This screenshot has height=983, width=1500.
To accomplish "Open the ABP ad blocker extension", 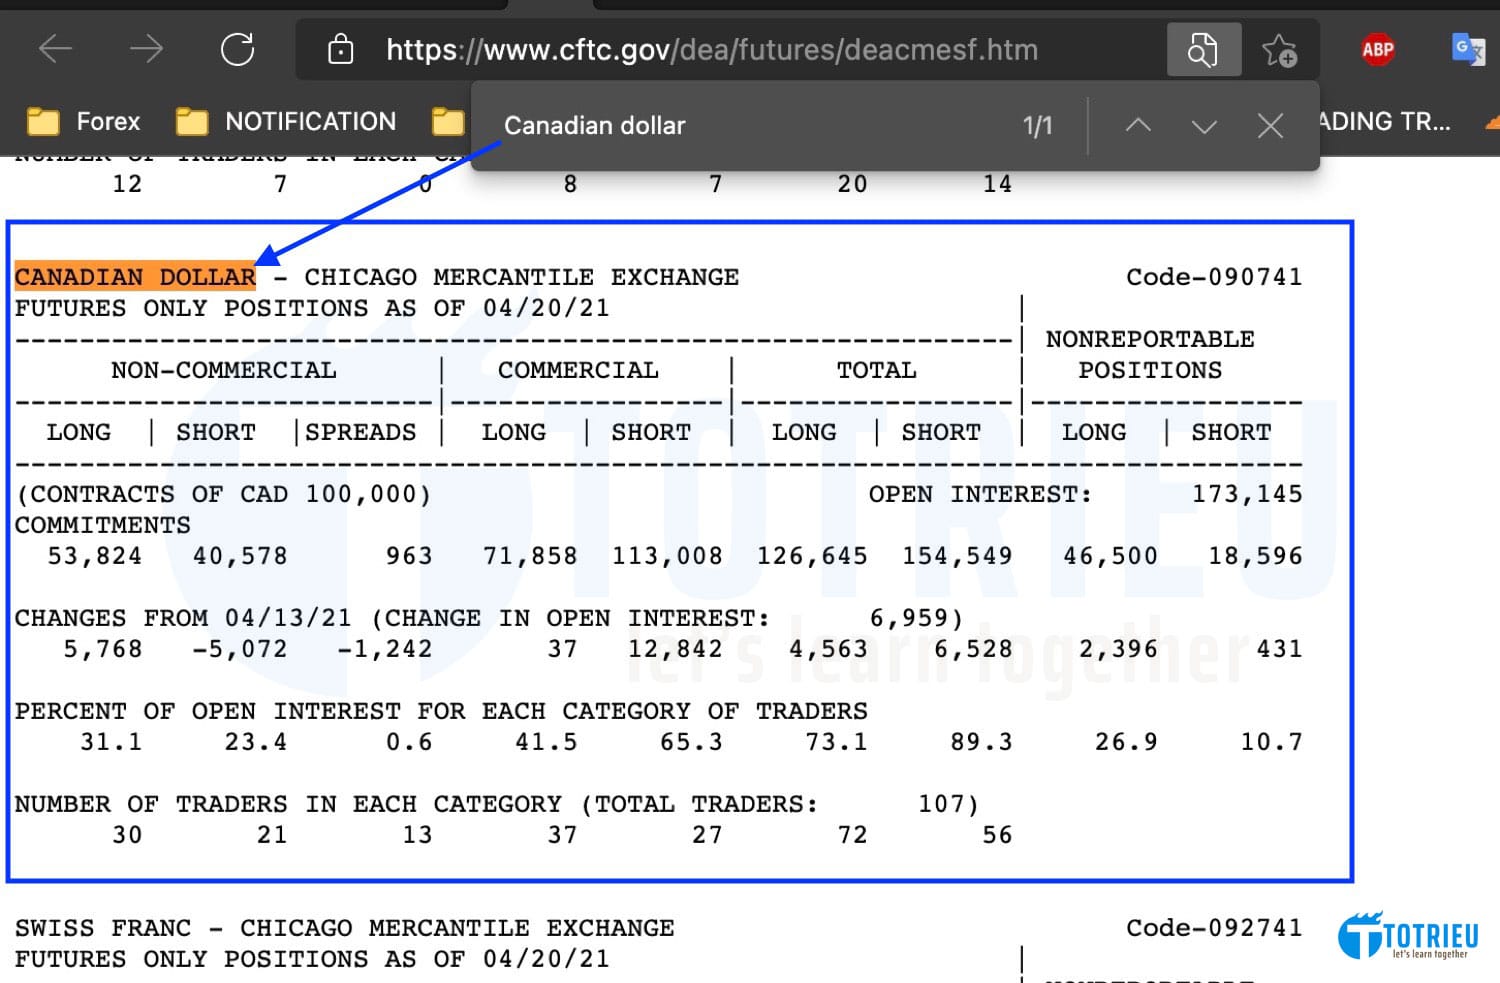I will pyautogui.click(x=1377, y=49).
